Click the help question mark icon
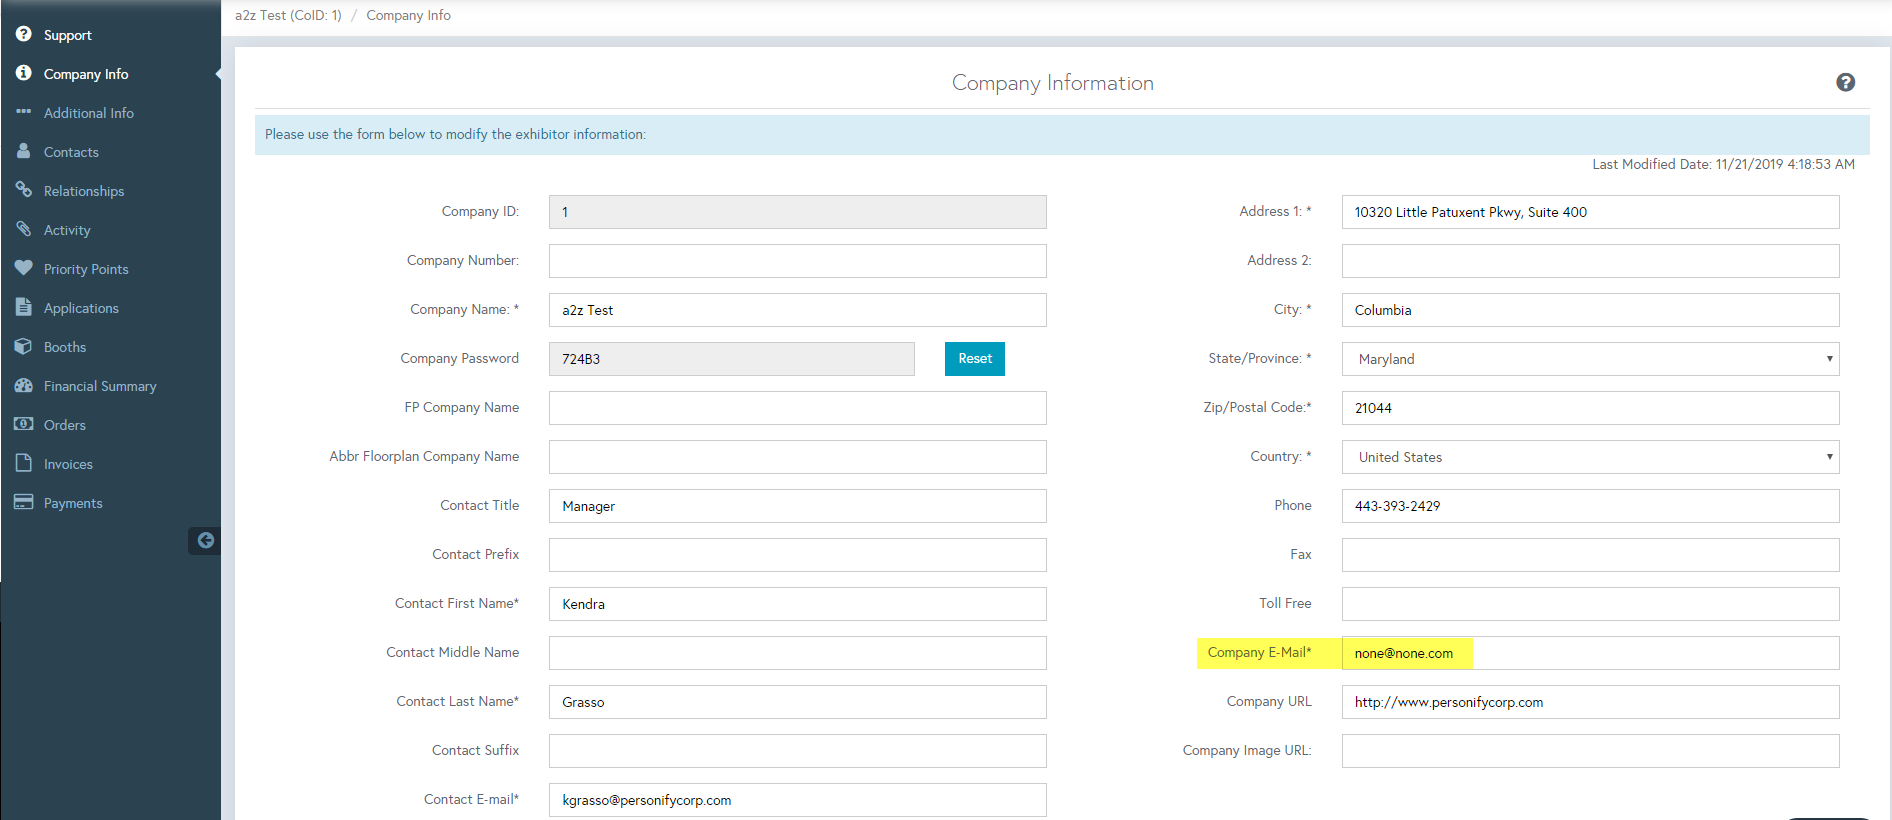This screenshot has width=1892, height=820. pos(1845,83)
